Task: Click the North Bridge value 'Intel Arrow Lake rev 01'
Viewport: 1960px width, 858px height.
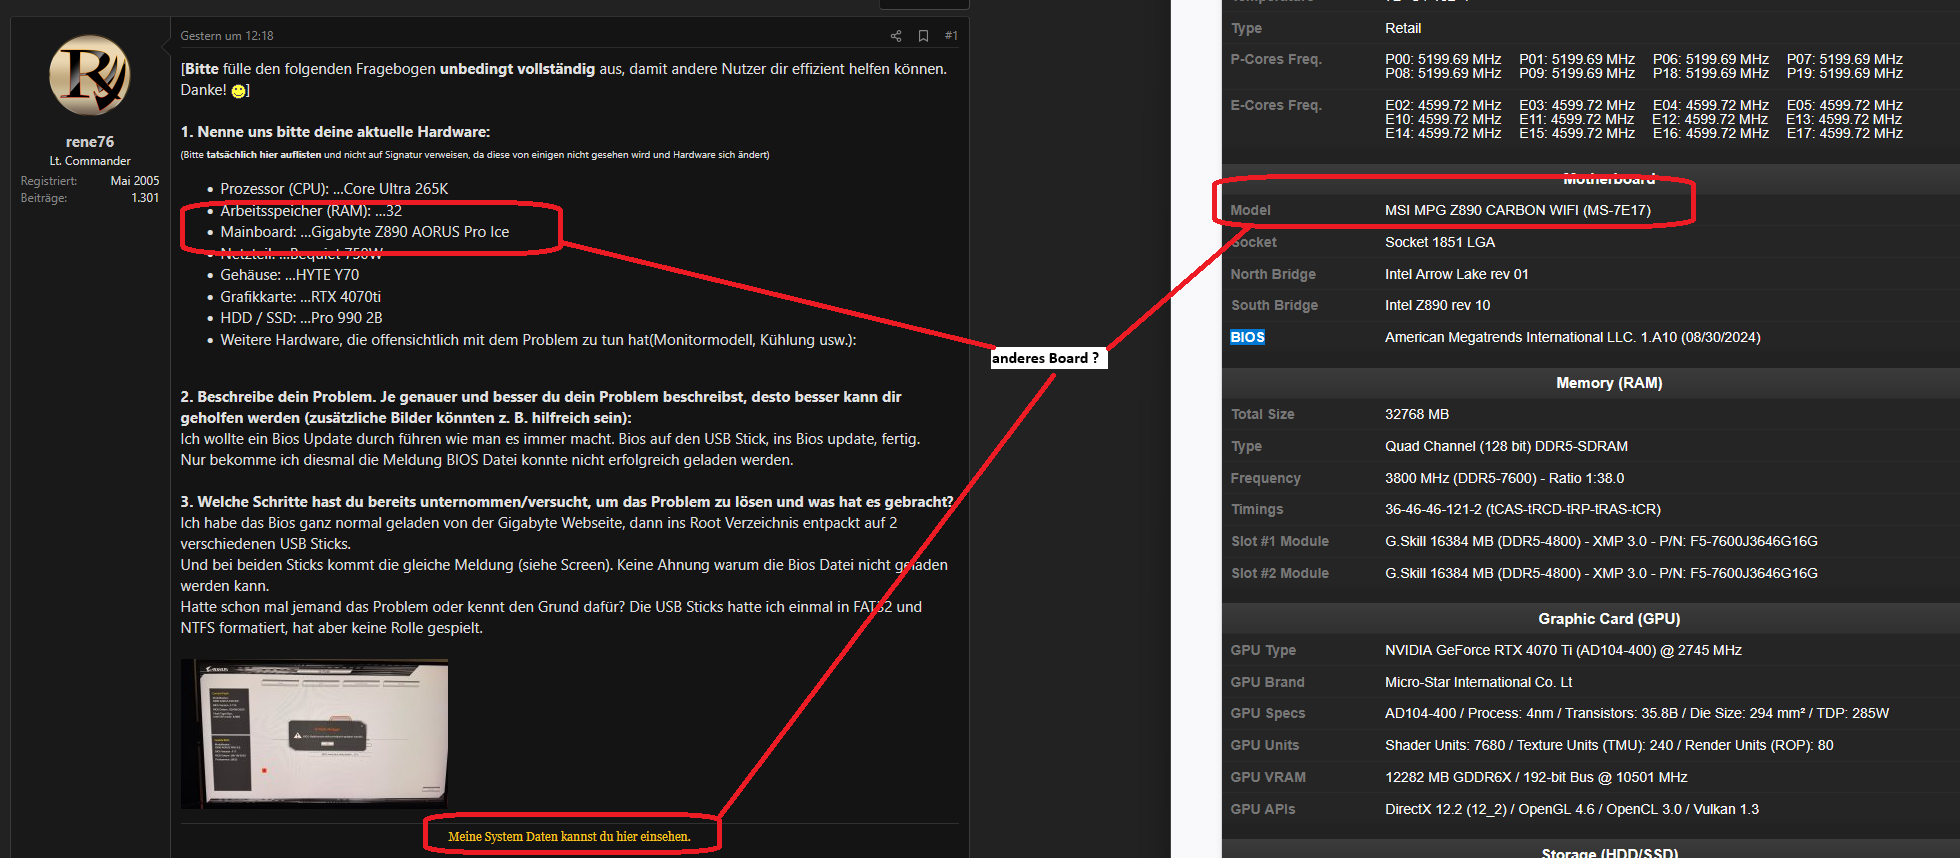Action: coord(1457,274)
